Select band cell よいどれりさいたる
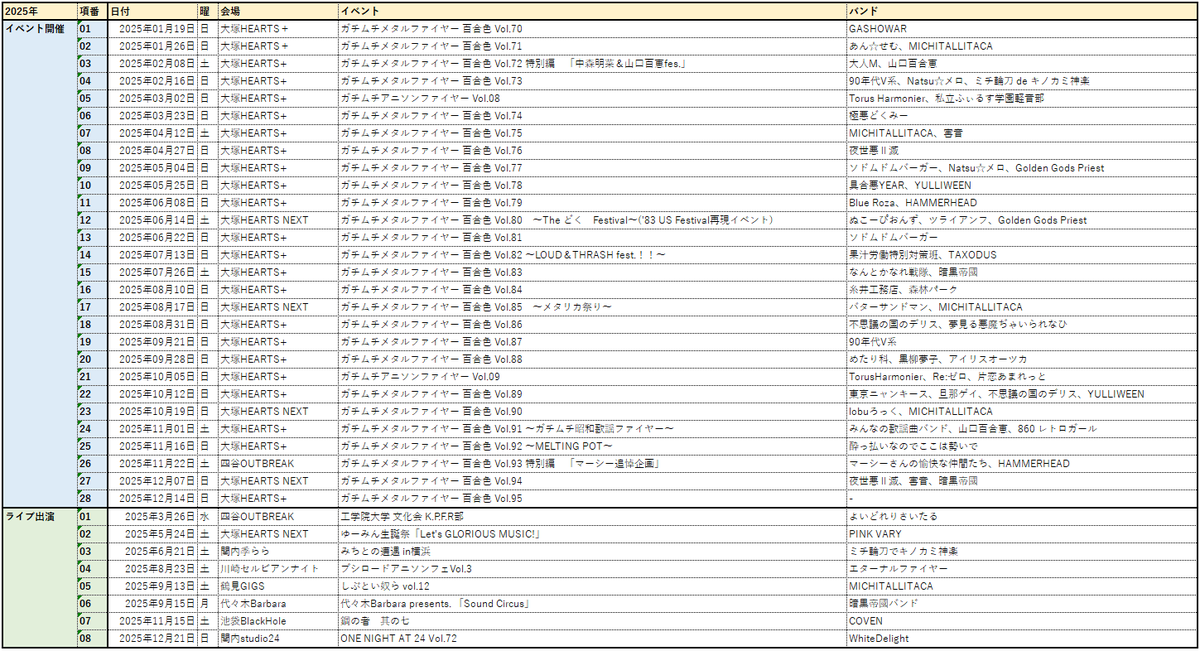 (1021, 516)
